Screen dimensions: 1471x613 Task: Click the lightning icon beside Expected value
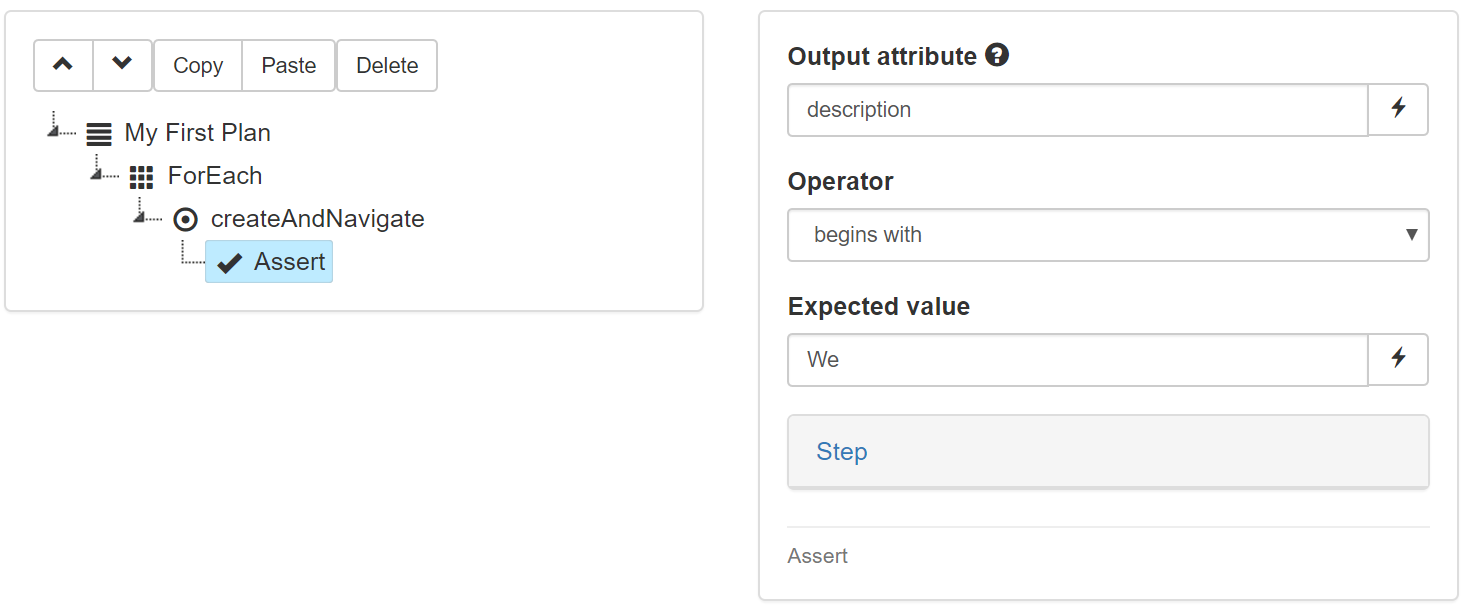point(1398,359)
